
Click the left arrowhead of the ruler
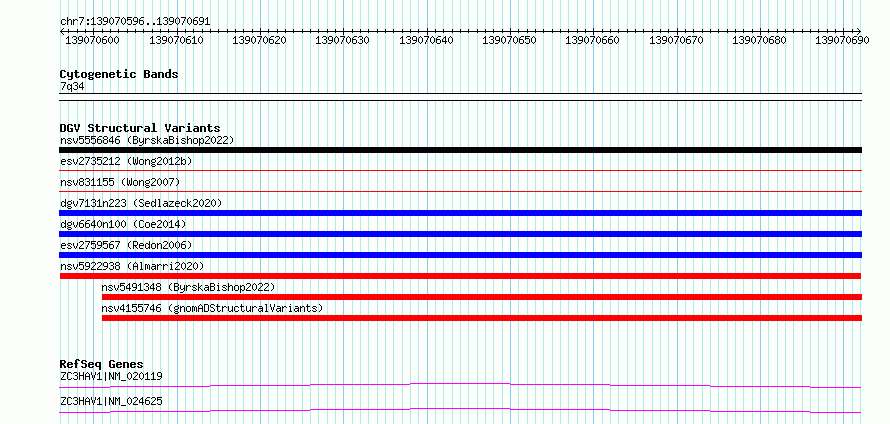(62, 31)
